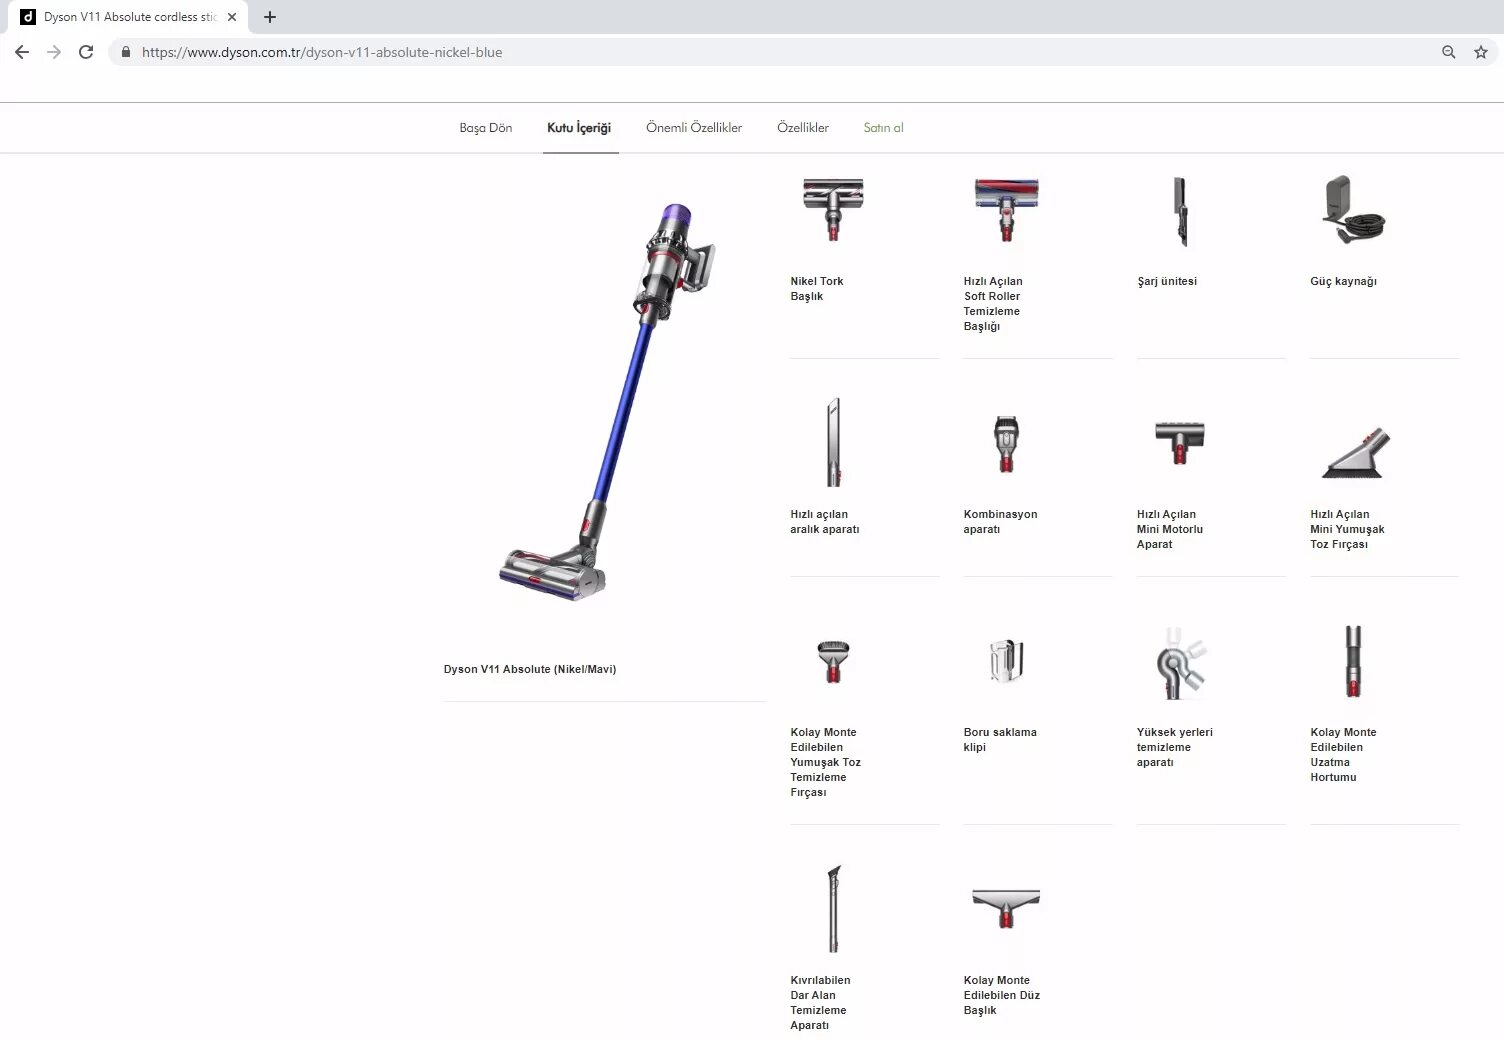Select the Kutu İçeriği tab
Image resolution: width=1504 pixels, height=1040 pixels.
(579, 128)
